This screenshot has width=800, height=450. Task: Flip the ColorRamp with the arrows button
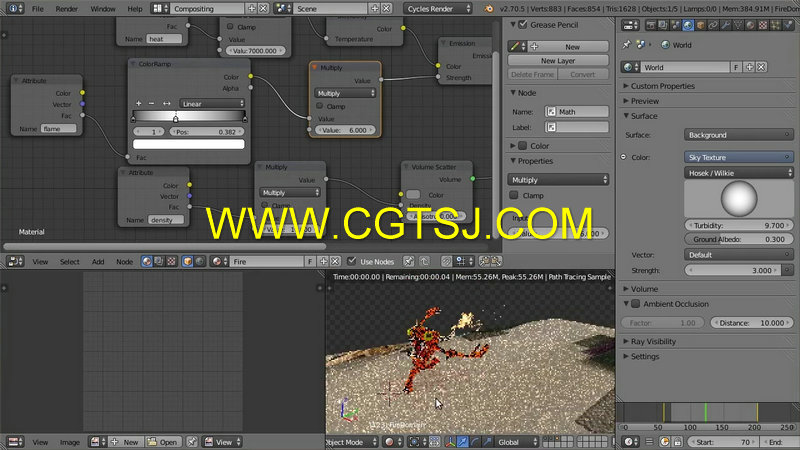pyautogui.click(x=167, y=103)
